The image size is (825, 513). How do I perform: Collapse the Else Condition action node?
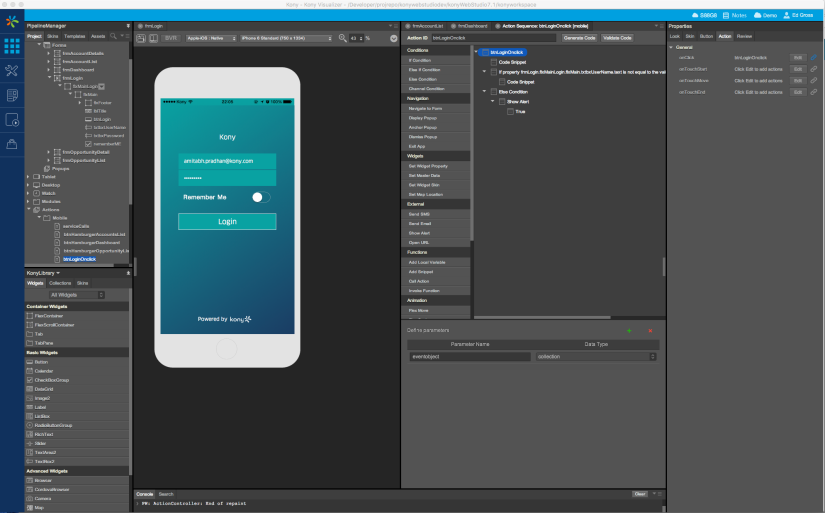[485, 92]
